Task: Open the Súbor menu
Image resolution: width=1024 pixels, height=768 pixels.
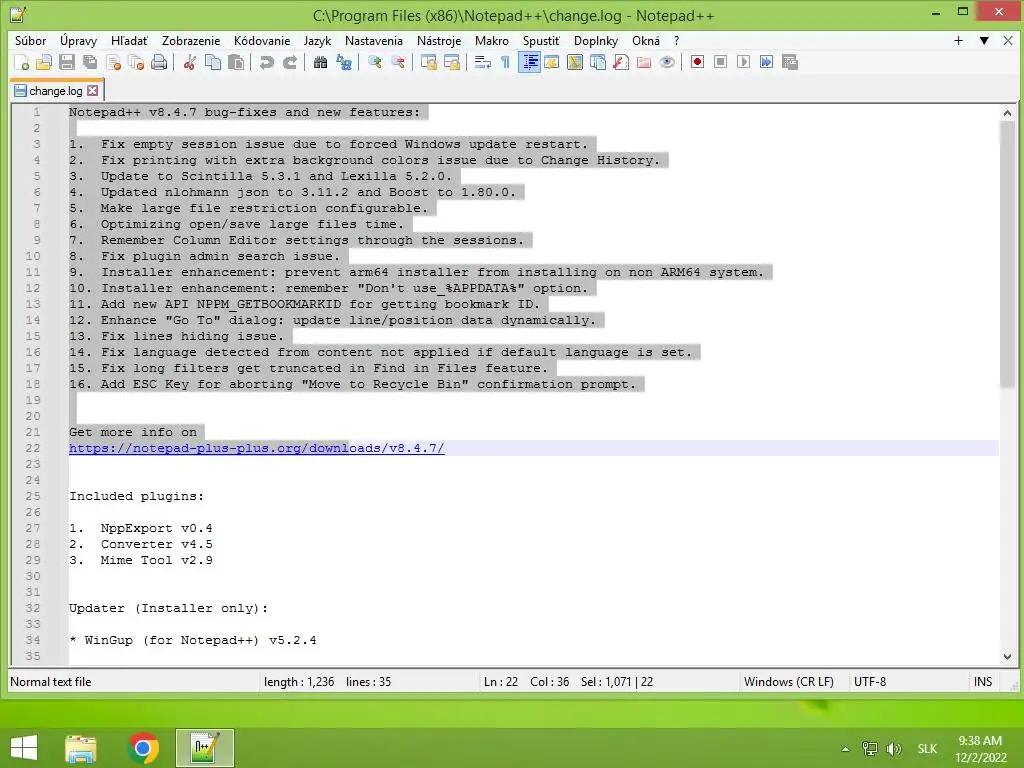Action: [31, 40]
